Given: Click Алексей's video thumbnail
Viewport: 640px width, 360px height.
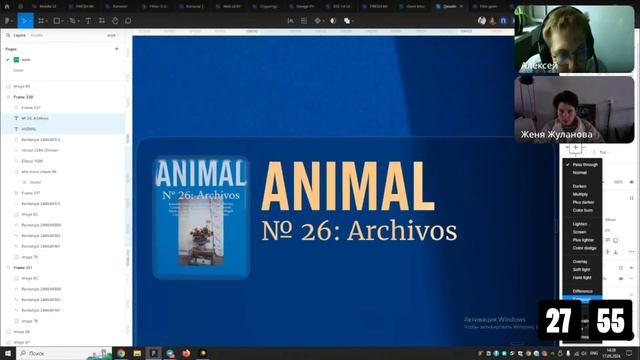Looking at the screenshot, I should click(574, 39).
